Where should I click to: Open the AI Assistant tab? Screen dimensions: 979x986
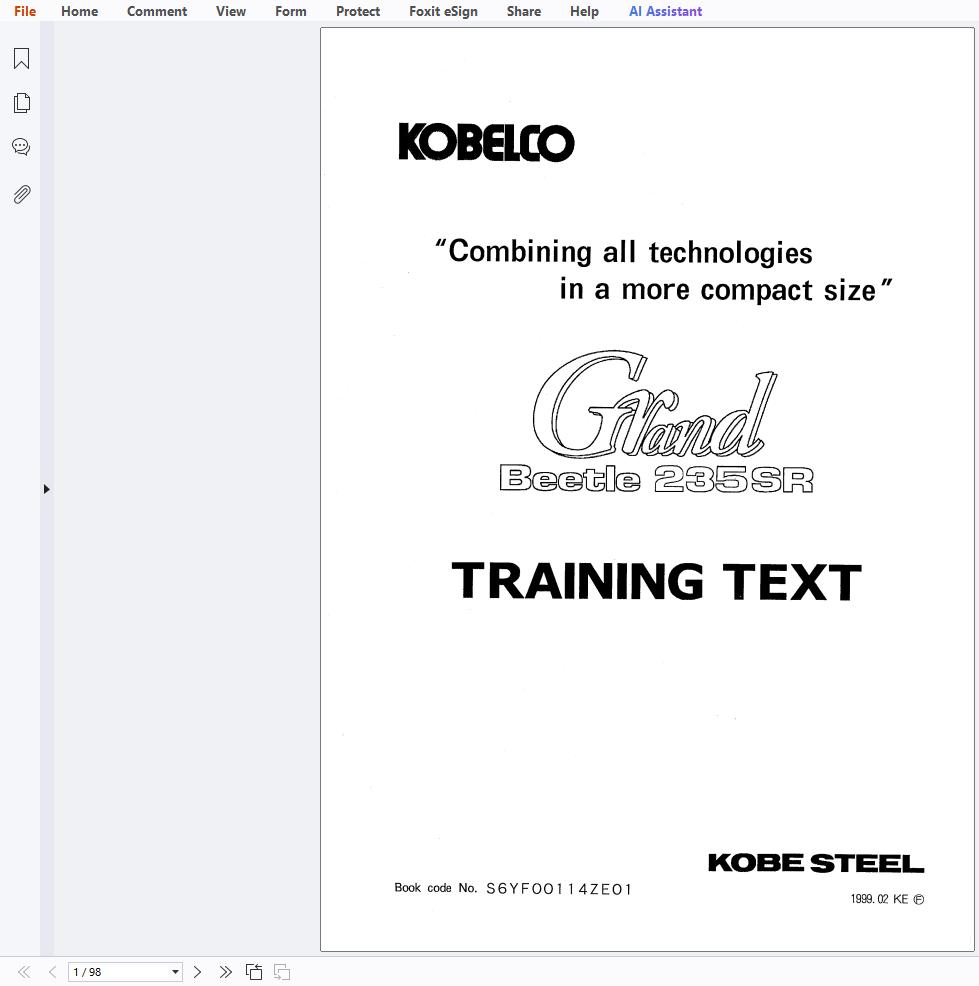pyautogui.click(x=665, y=11)
